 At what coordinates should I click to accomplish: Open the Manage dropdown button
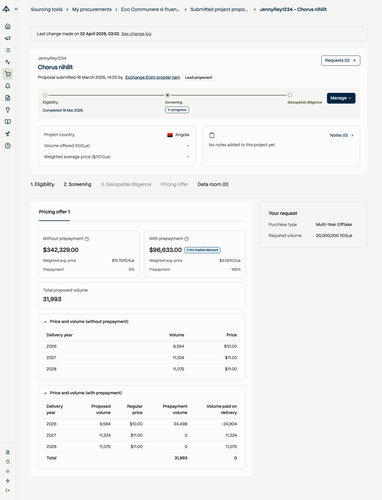[x=341, y=98]
